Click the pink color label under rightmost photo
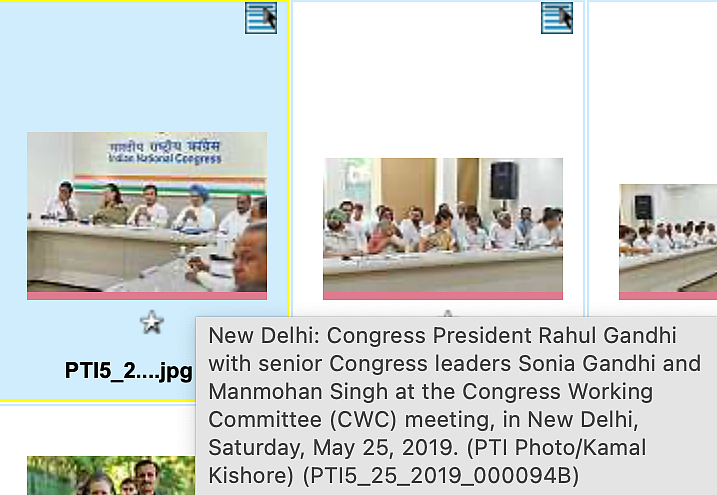This screenshot has width=717, height=495. click(668, 296)
